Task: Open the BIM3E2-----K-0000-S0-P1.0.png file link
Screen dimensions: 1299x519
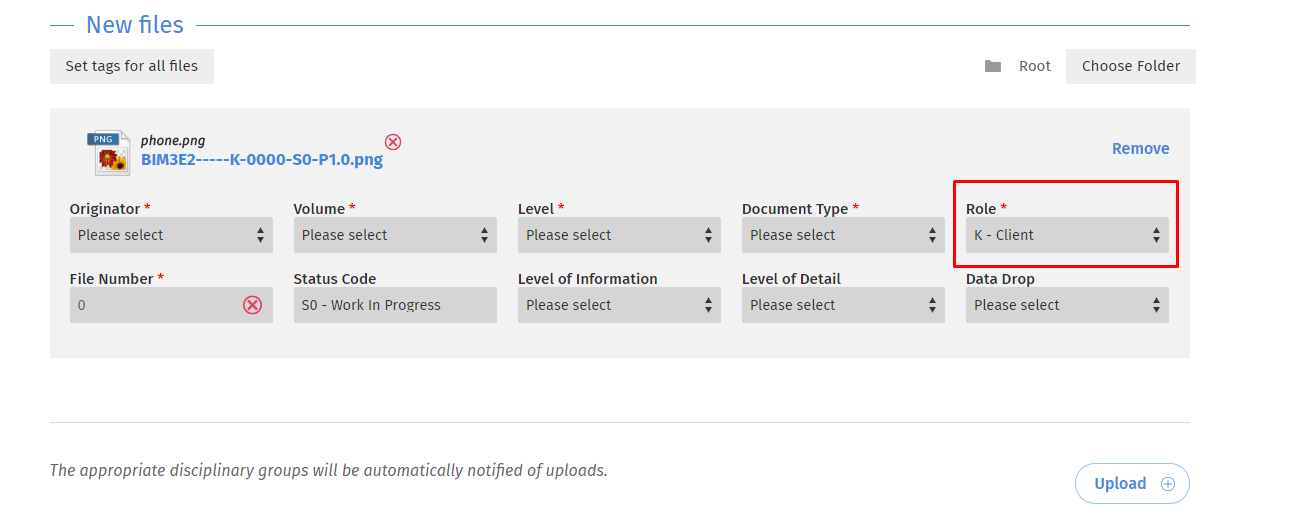Action: (x=262, y=160)
